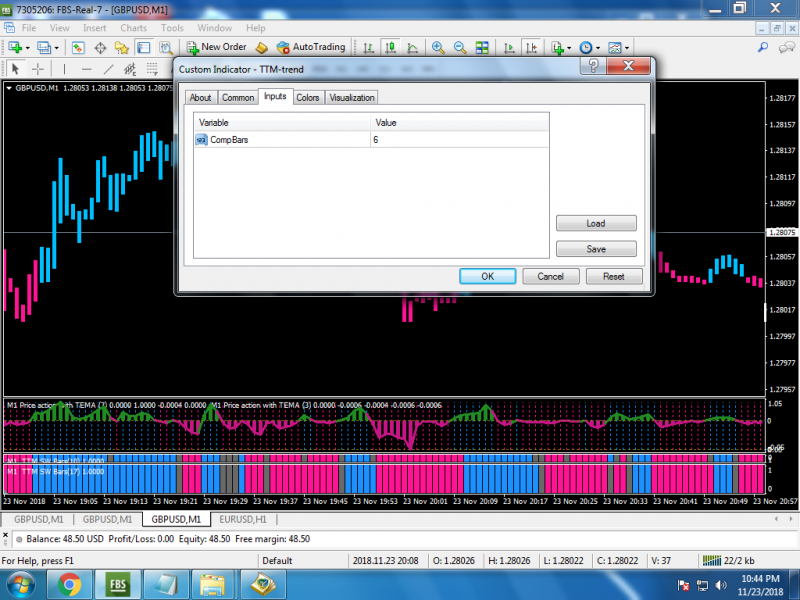The height and width of the screenshot is (600, 800).
Task: Select the horizontal line drawing tool
Action: pyautogui.click(x=86, y=68)
